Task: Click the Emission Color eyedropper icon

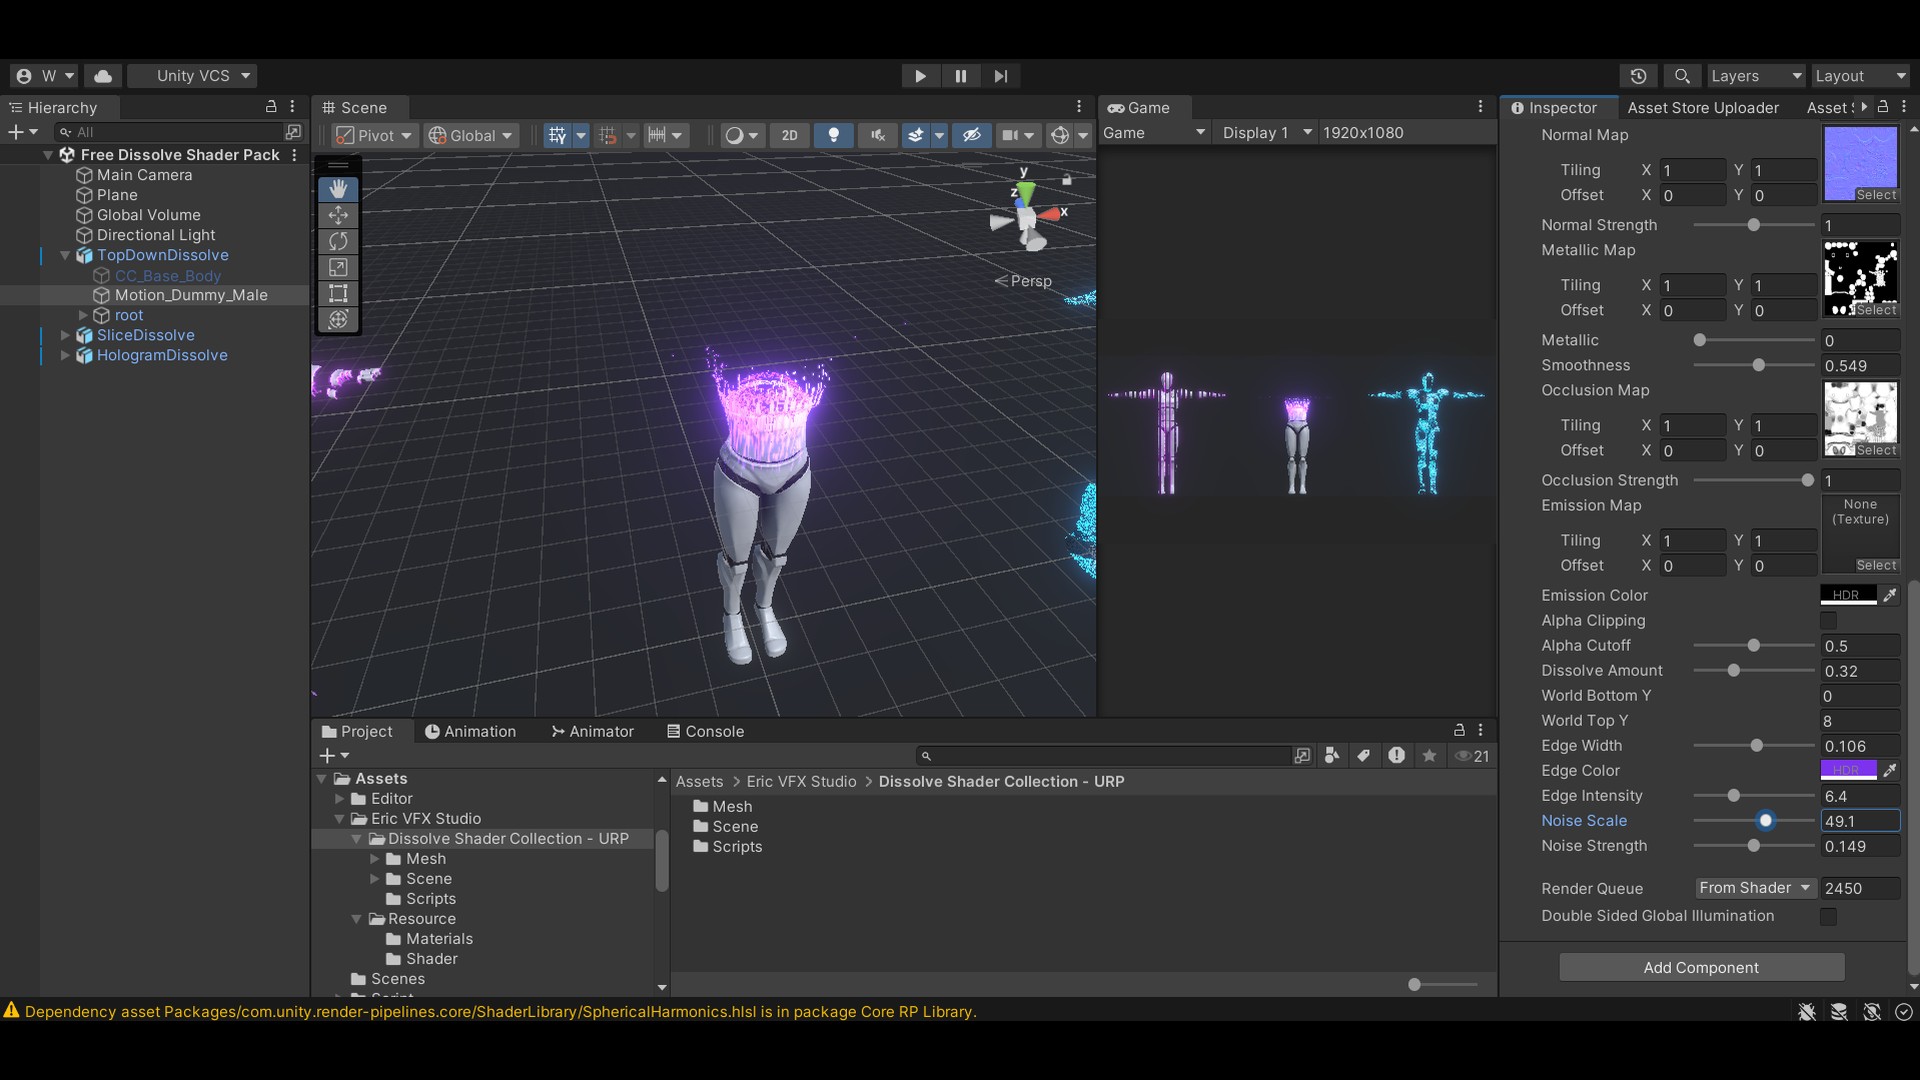Action: click(1889, 595)
